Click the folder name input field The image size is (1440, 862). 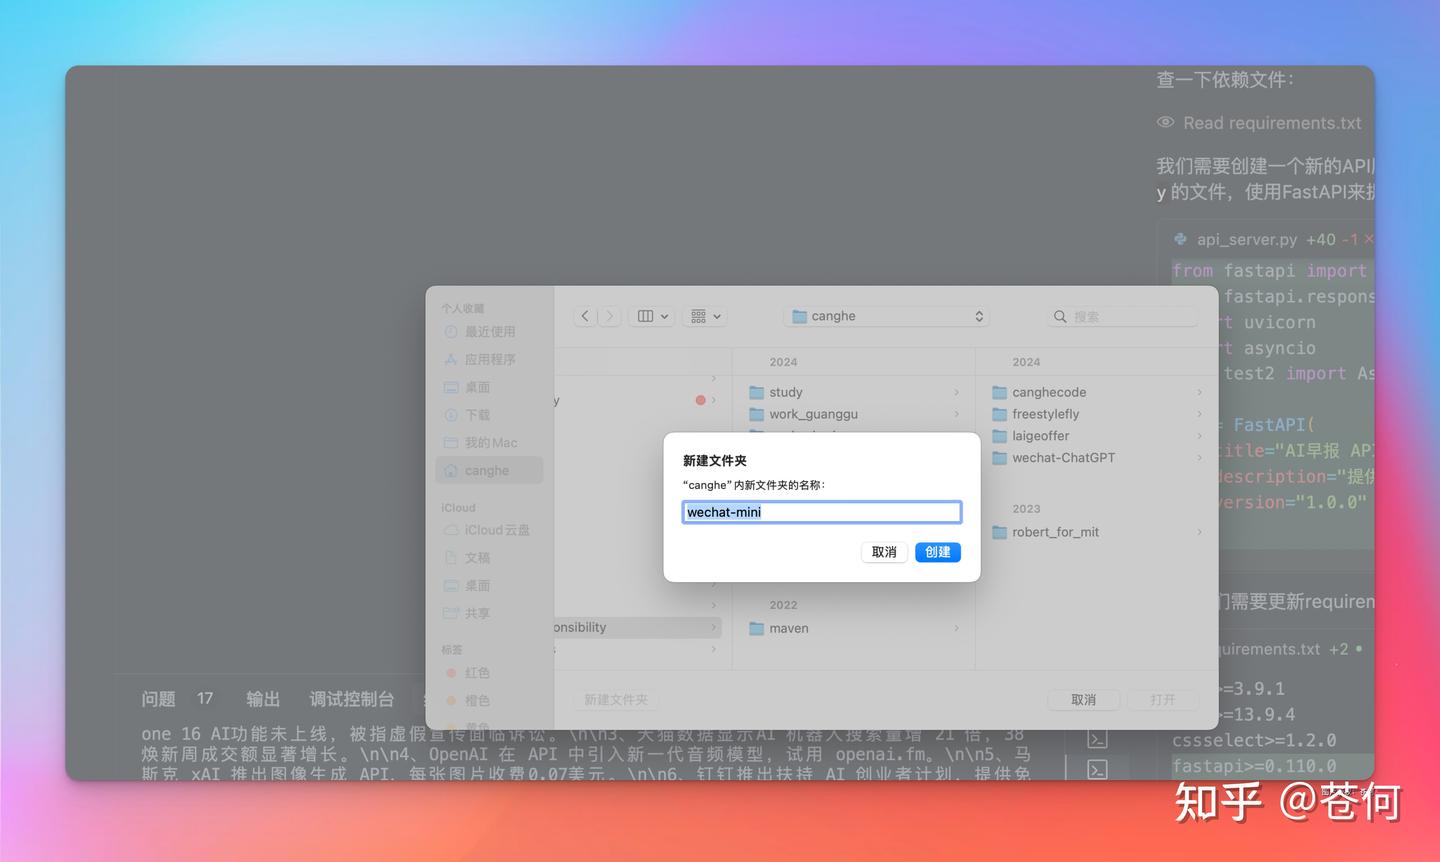[821, 512]
